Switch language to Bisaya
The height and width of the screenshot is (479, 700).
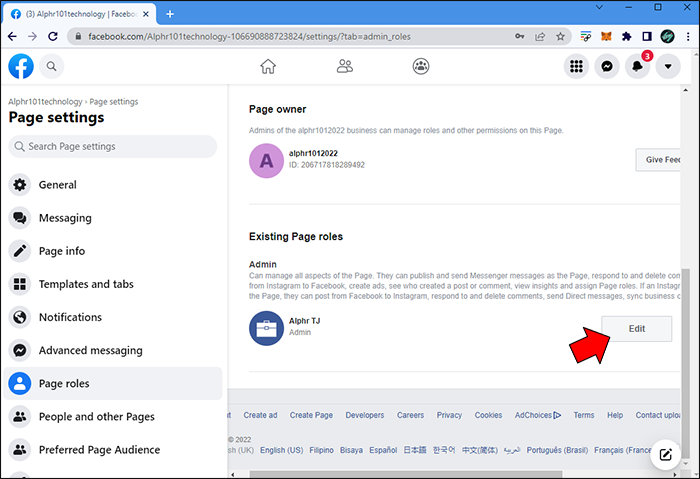pyautogui.click(x=351, y=450)
